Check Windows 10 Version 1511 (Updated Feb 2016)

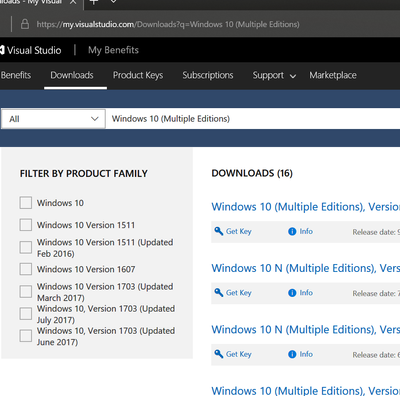point(26,248)
